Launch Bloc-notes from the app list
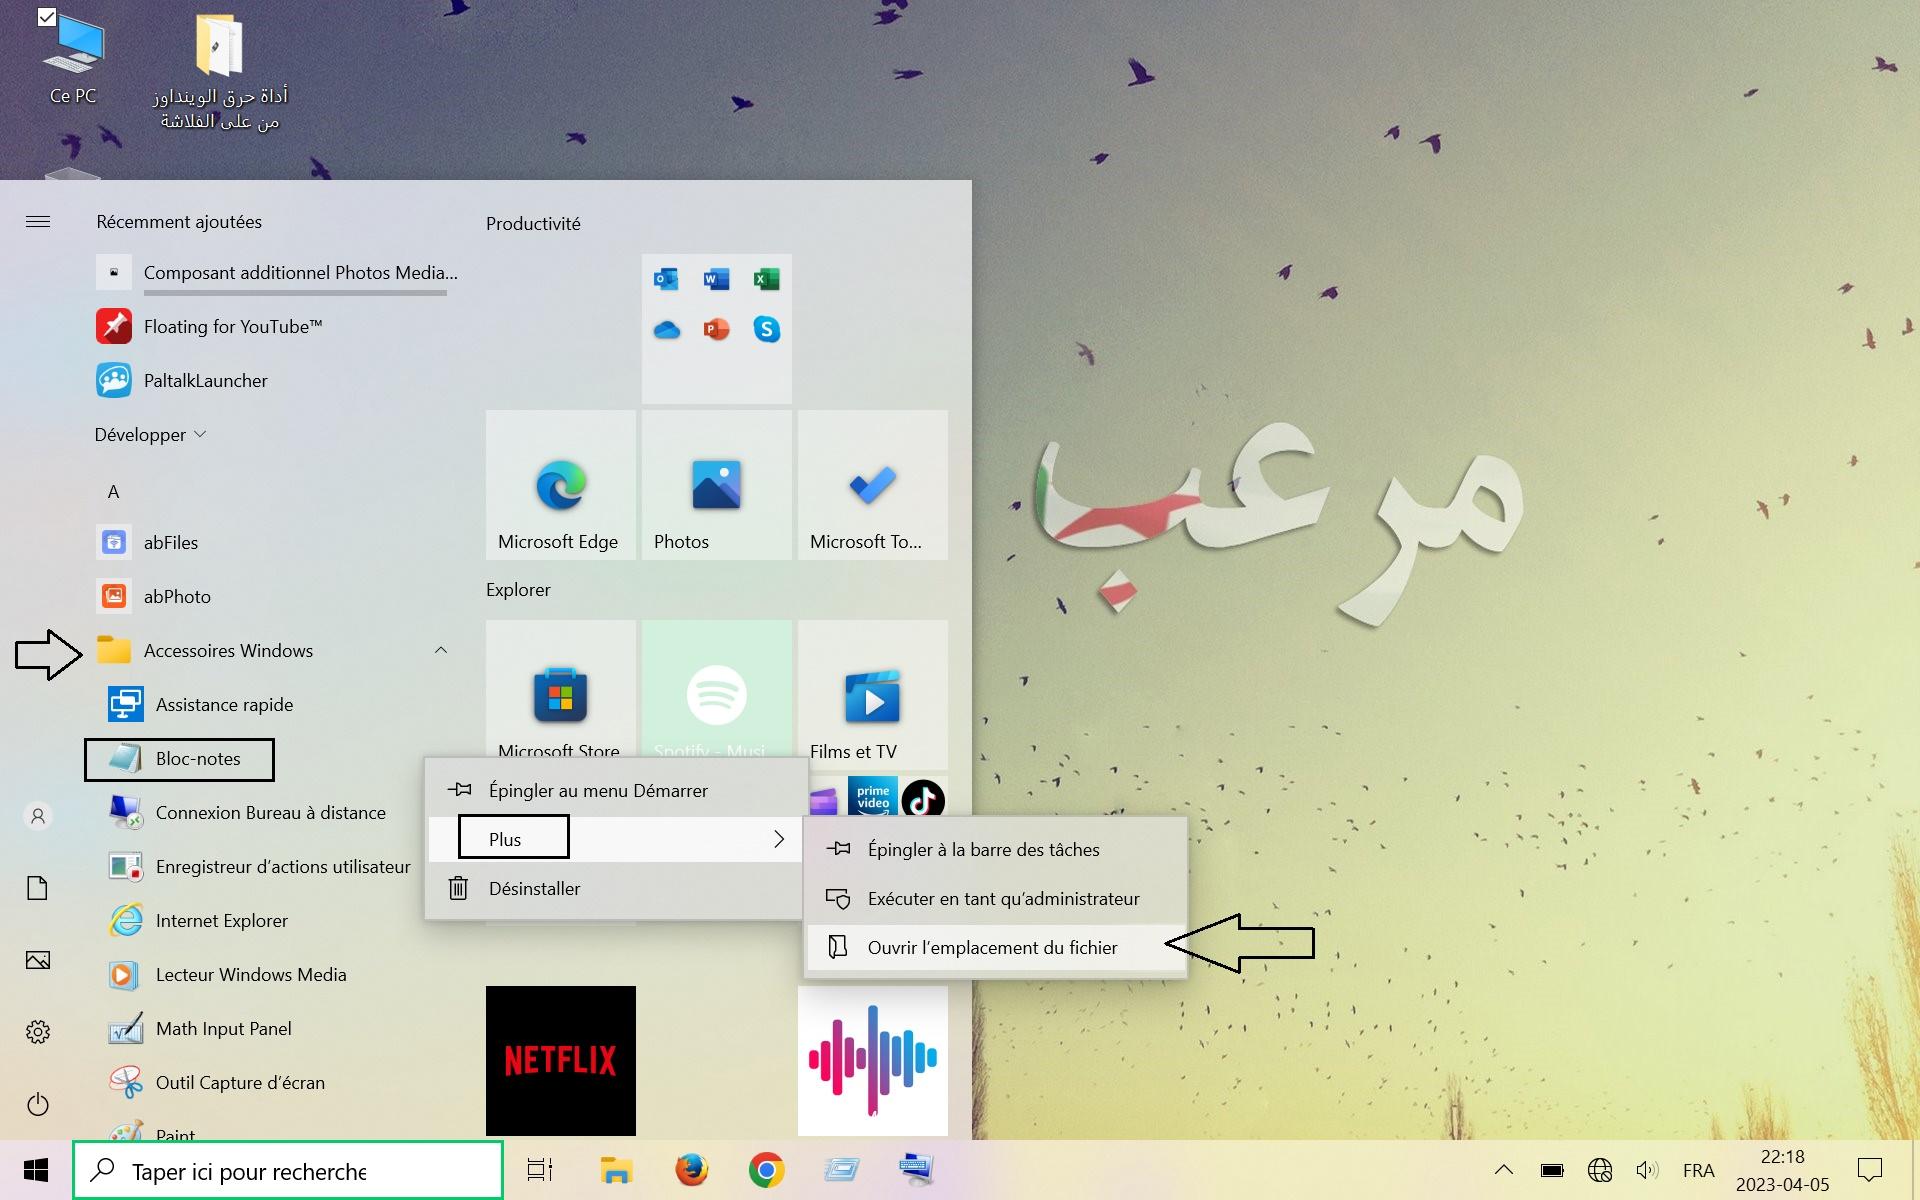The height and width of the screenshot is (1200, 1920). [178, 759]
